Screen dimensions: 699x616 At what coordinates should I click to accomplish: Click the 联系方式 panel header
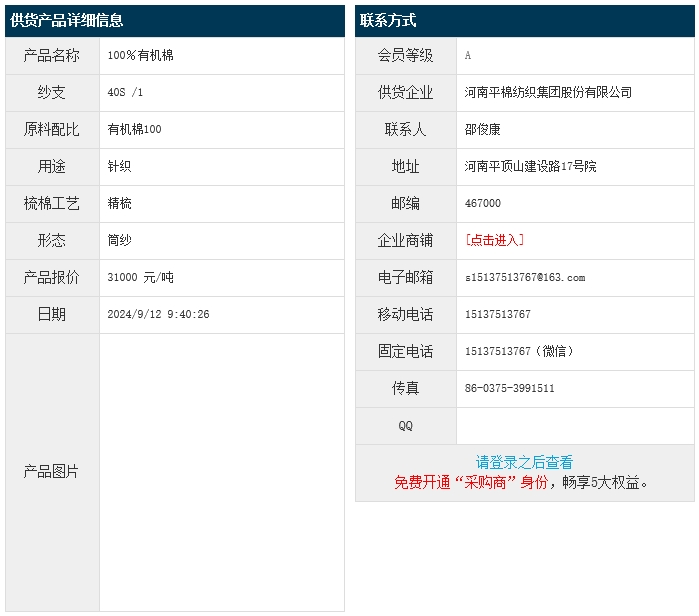[x=388, y=20]
